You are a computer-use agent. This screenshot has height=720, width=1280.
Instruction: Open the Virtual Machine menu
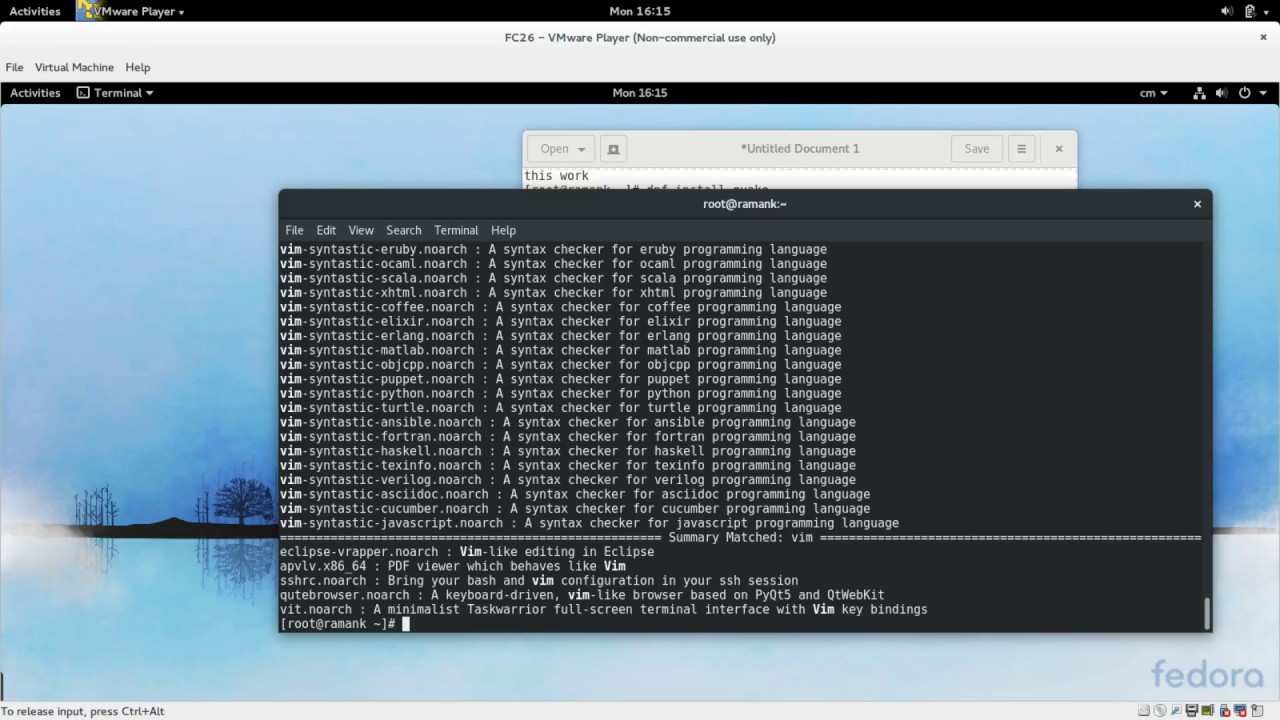(x=74, y=67)
